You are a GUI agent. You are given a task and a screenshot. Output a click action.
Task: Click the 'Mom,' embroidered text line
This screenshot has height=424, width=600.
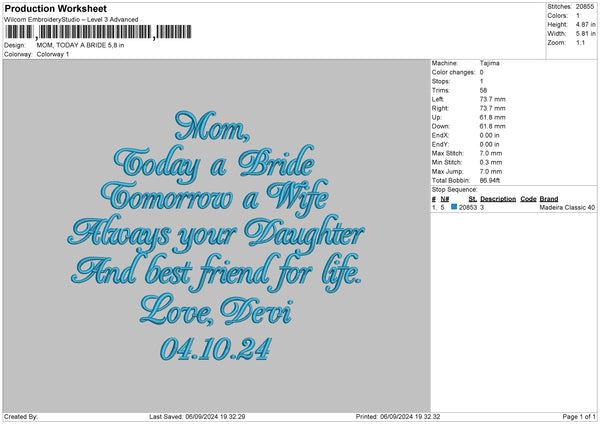pos(212,126)
